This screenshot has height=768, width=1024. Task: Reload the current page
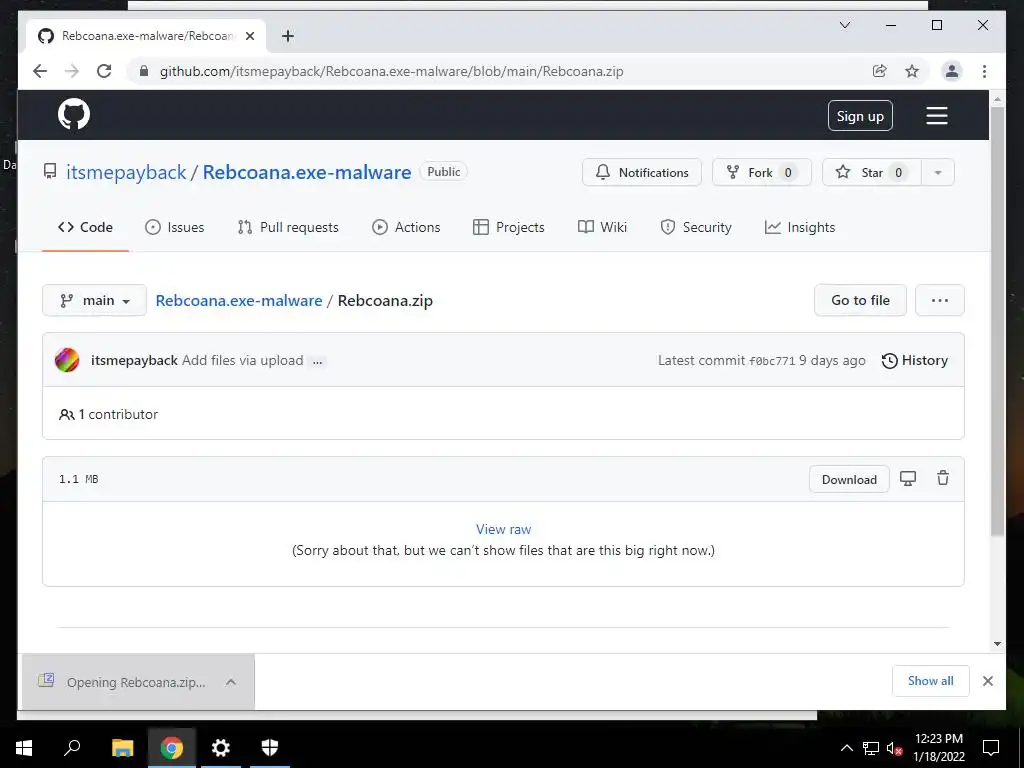104,71
